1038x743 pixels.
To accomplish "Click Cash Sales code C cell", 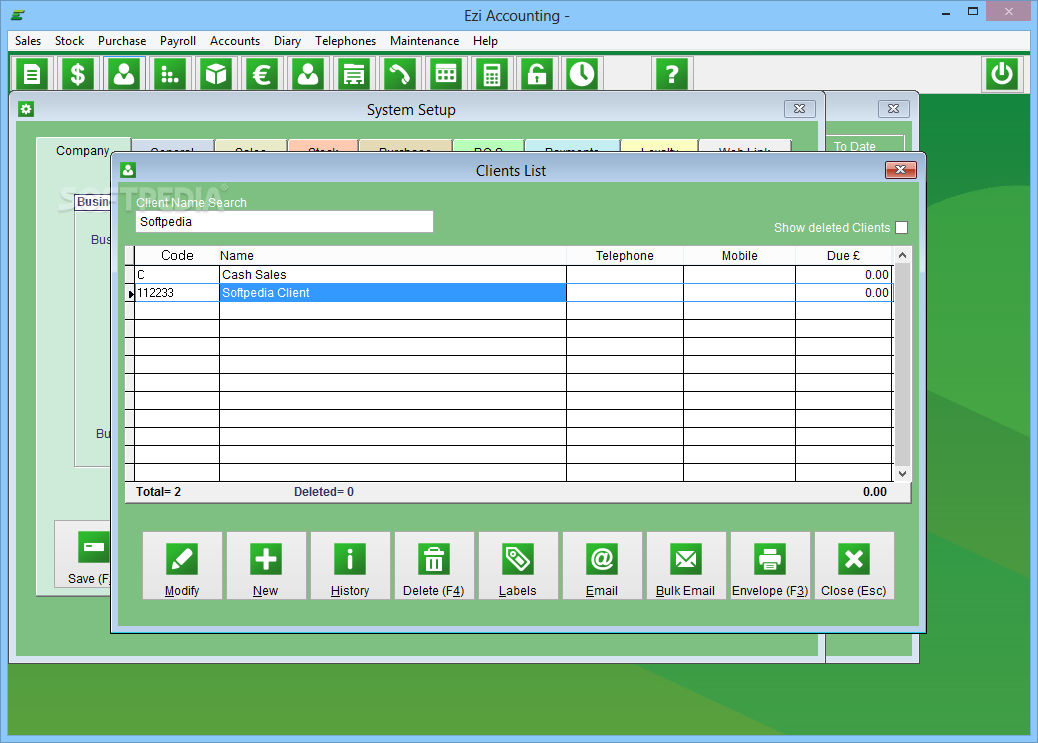I will click(x=177, y=275).
